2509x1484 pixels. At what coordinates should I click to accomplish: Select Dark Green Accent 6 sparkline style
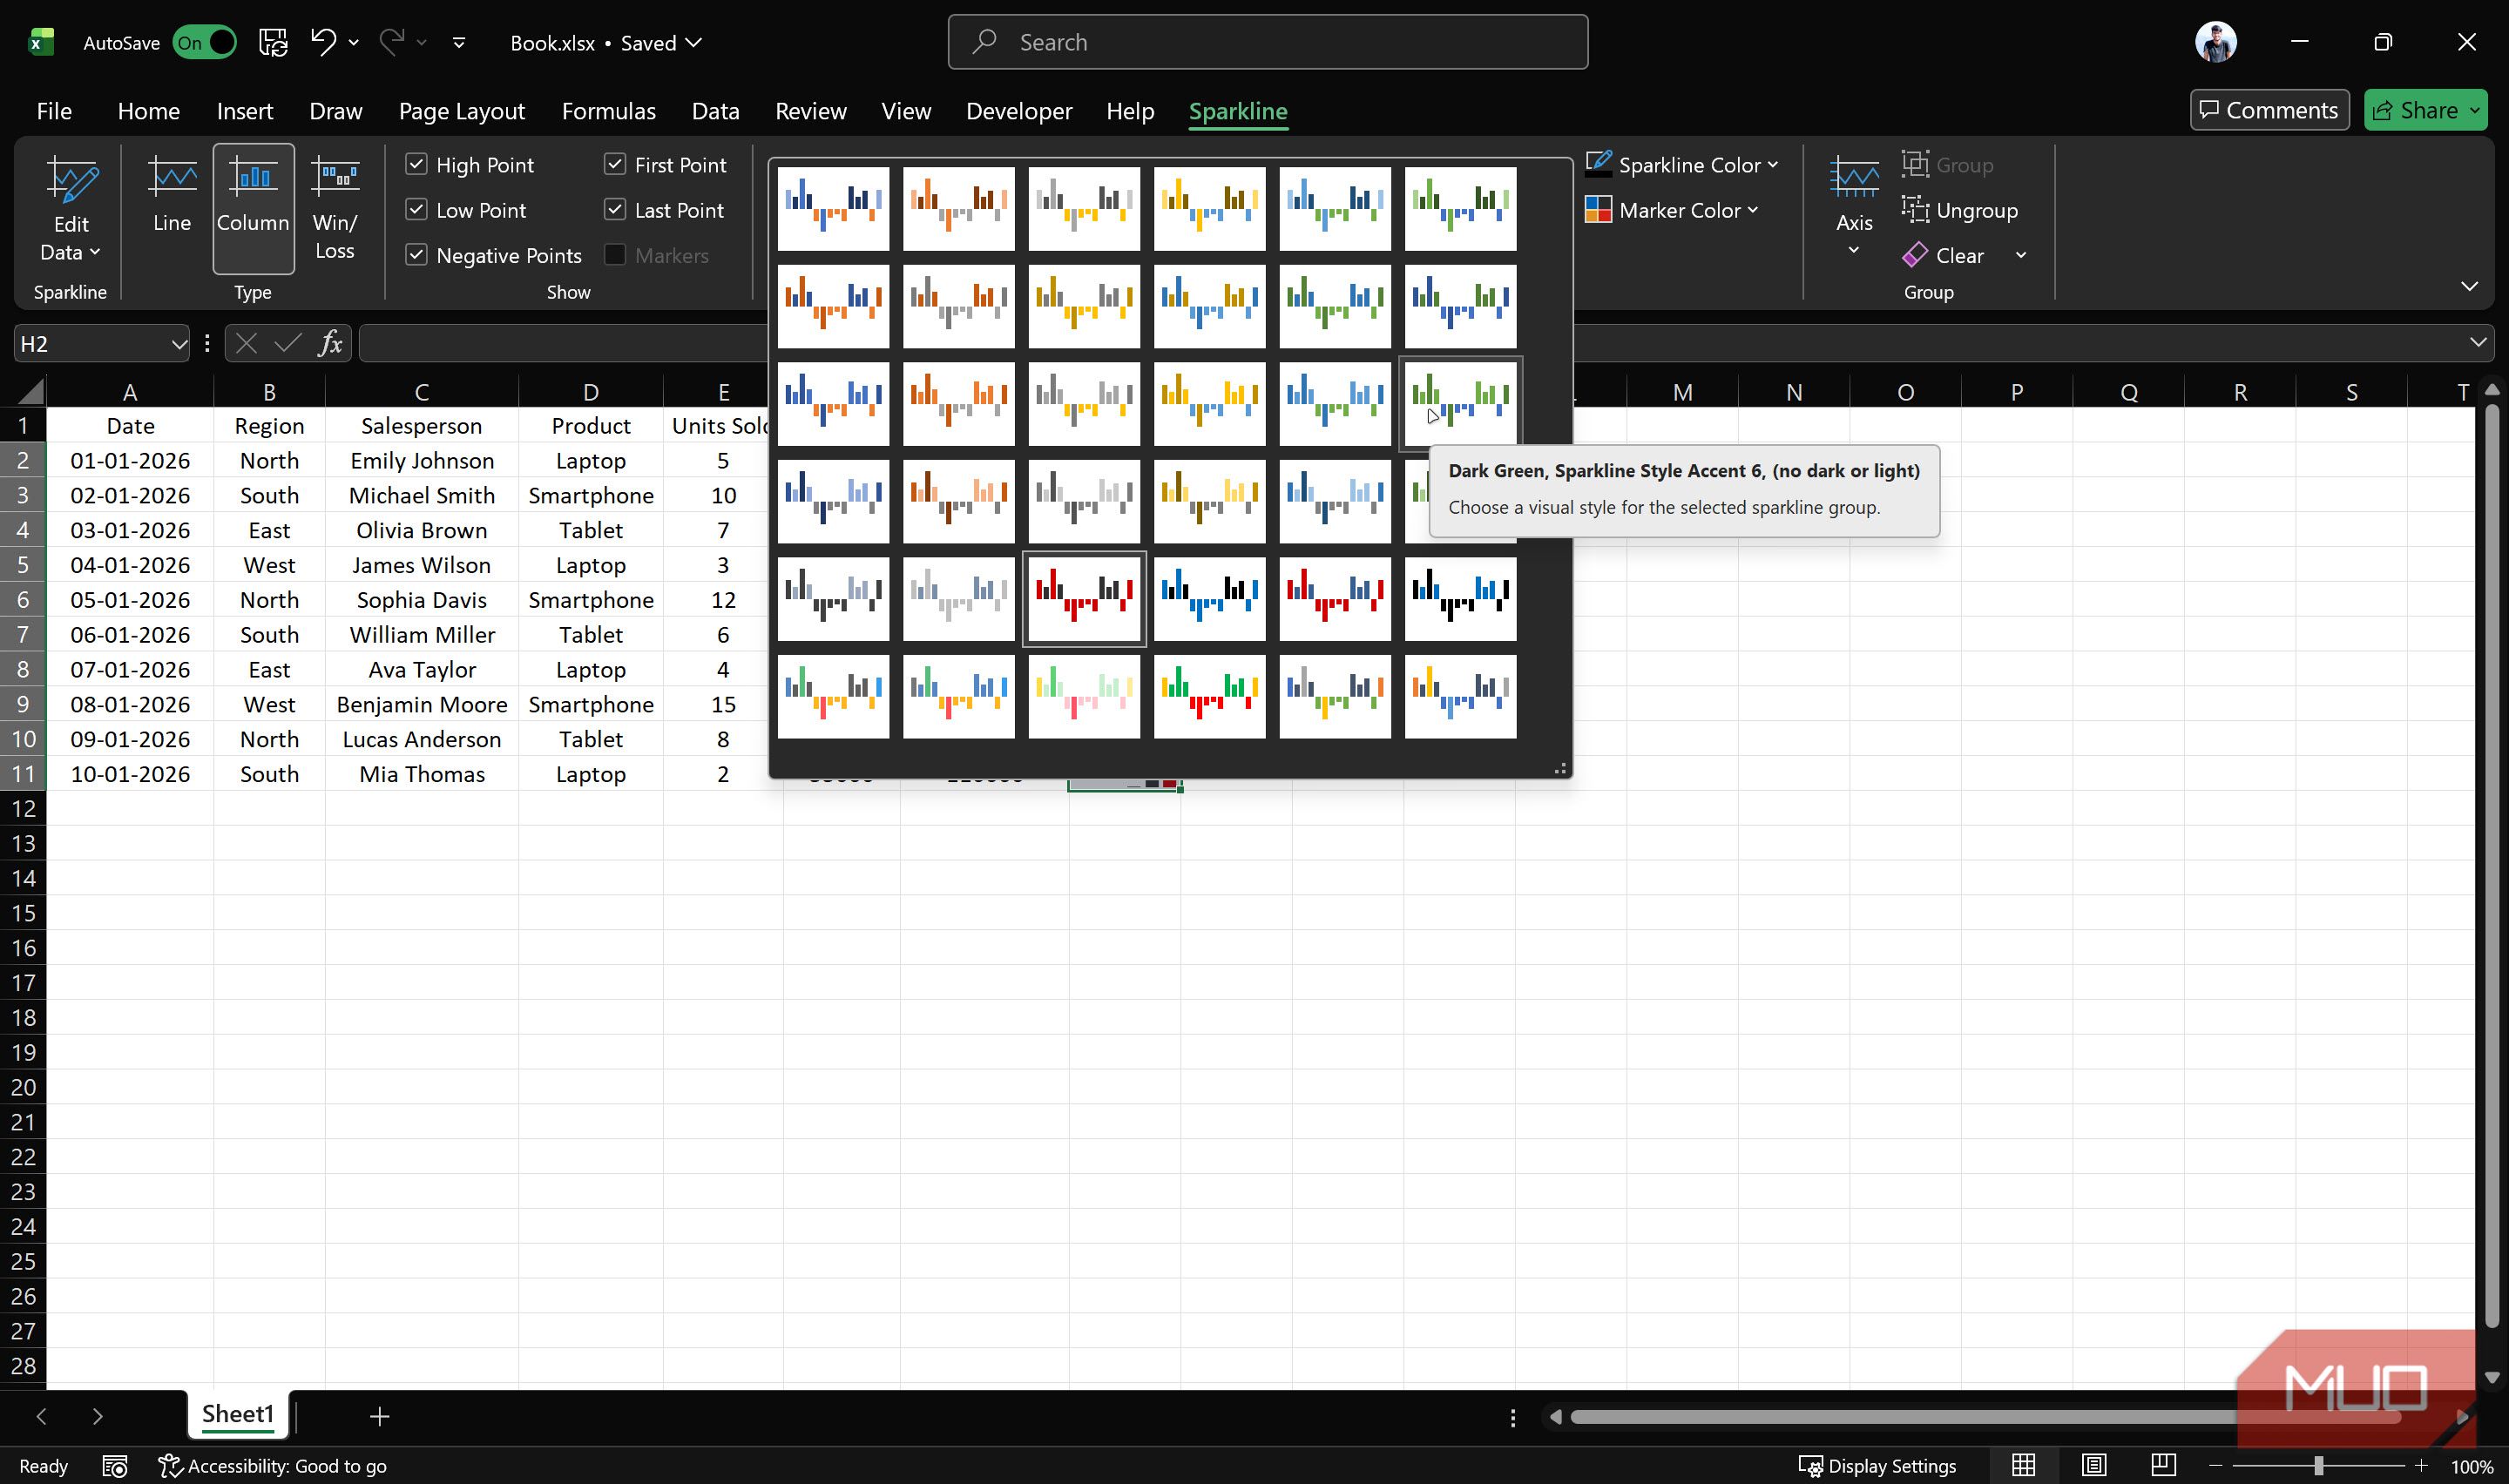pos(1460,404)
